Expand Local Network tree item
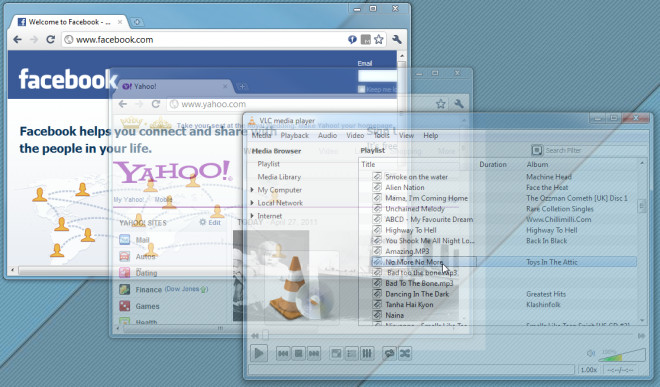Screen dimensions: 660x387 tap(252, 203)
